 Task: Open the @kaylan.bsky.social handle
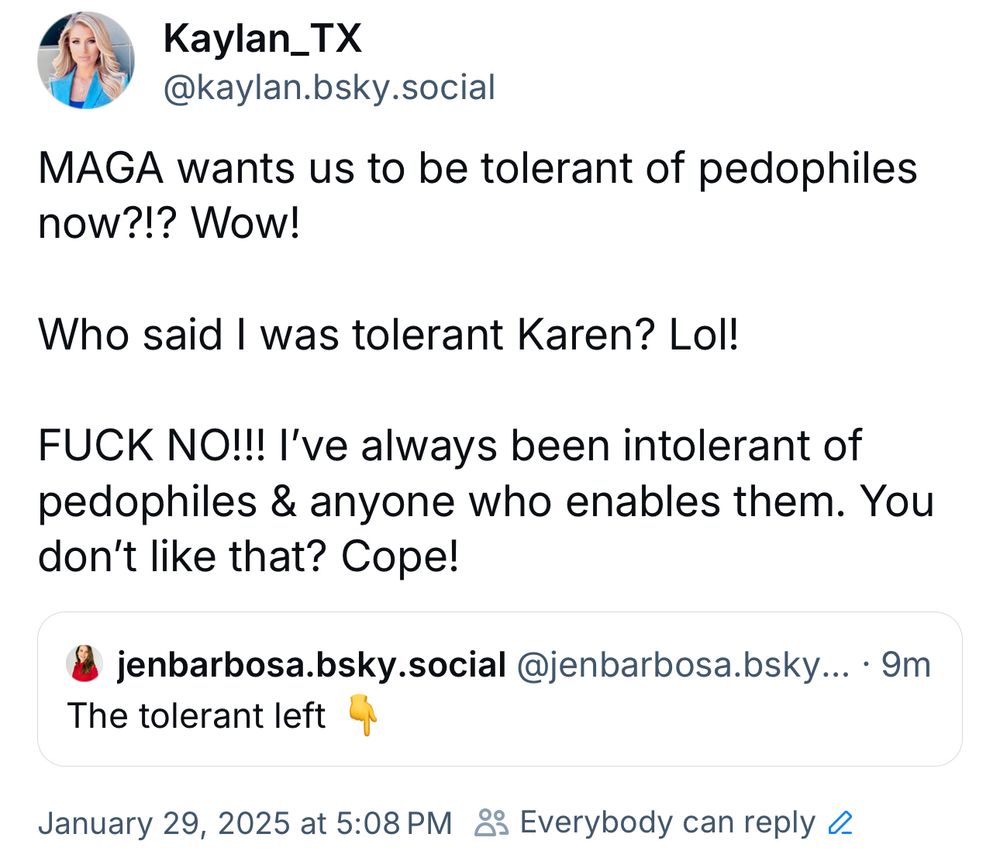pyautogui.click(x=327, y=87)
